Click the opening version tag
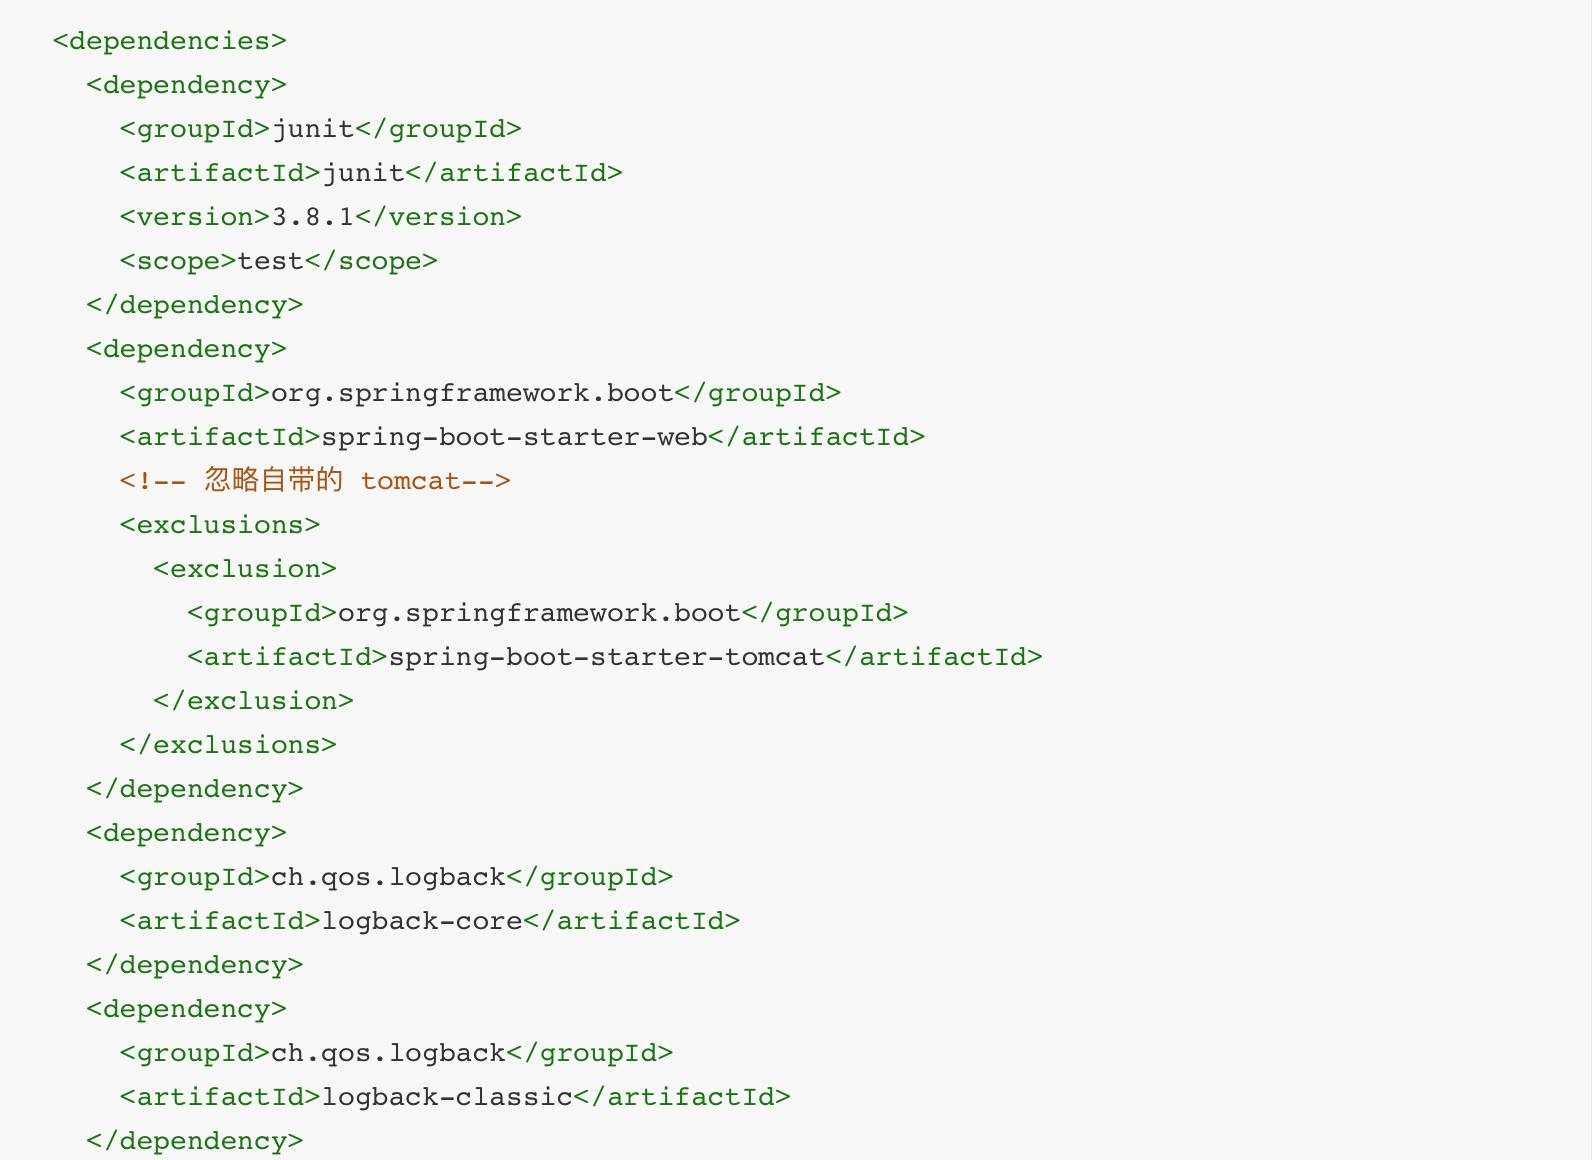The width and height of the screenshot is (1592, 1160). click(195, 217)
